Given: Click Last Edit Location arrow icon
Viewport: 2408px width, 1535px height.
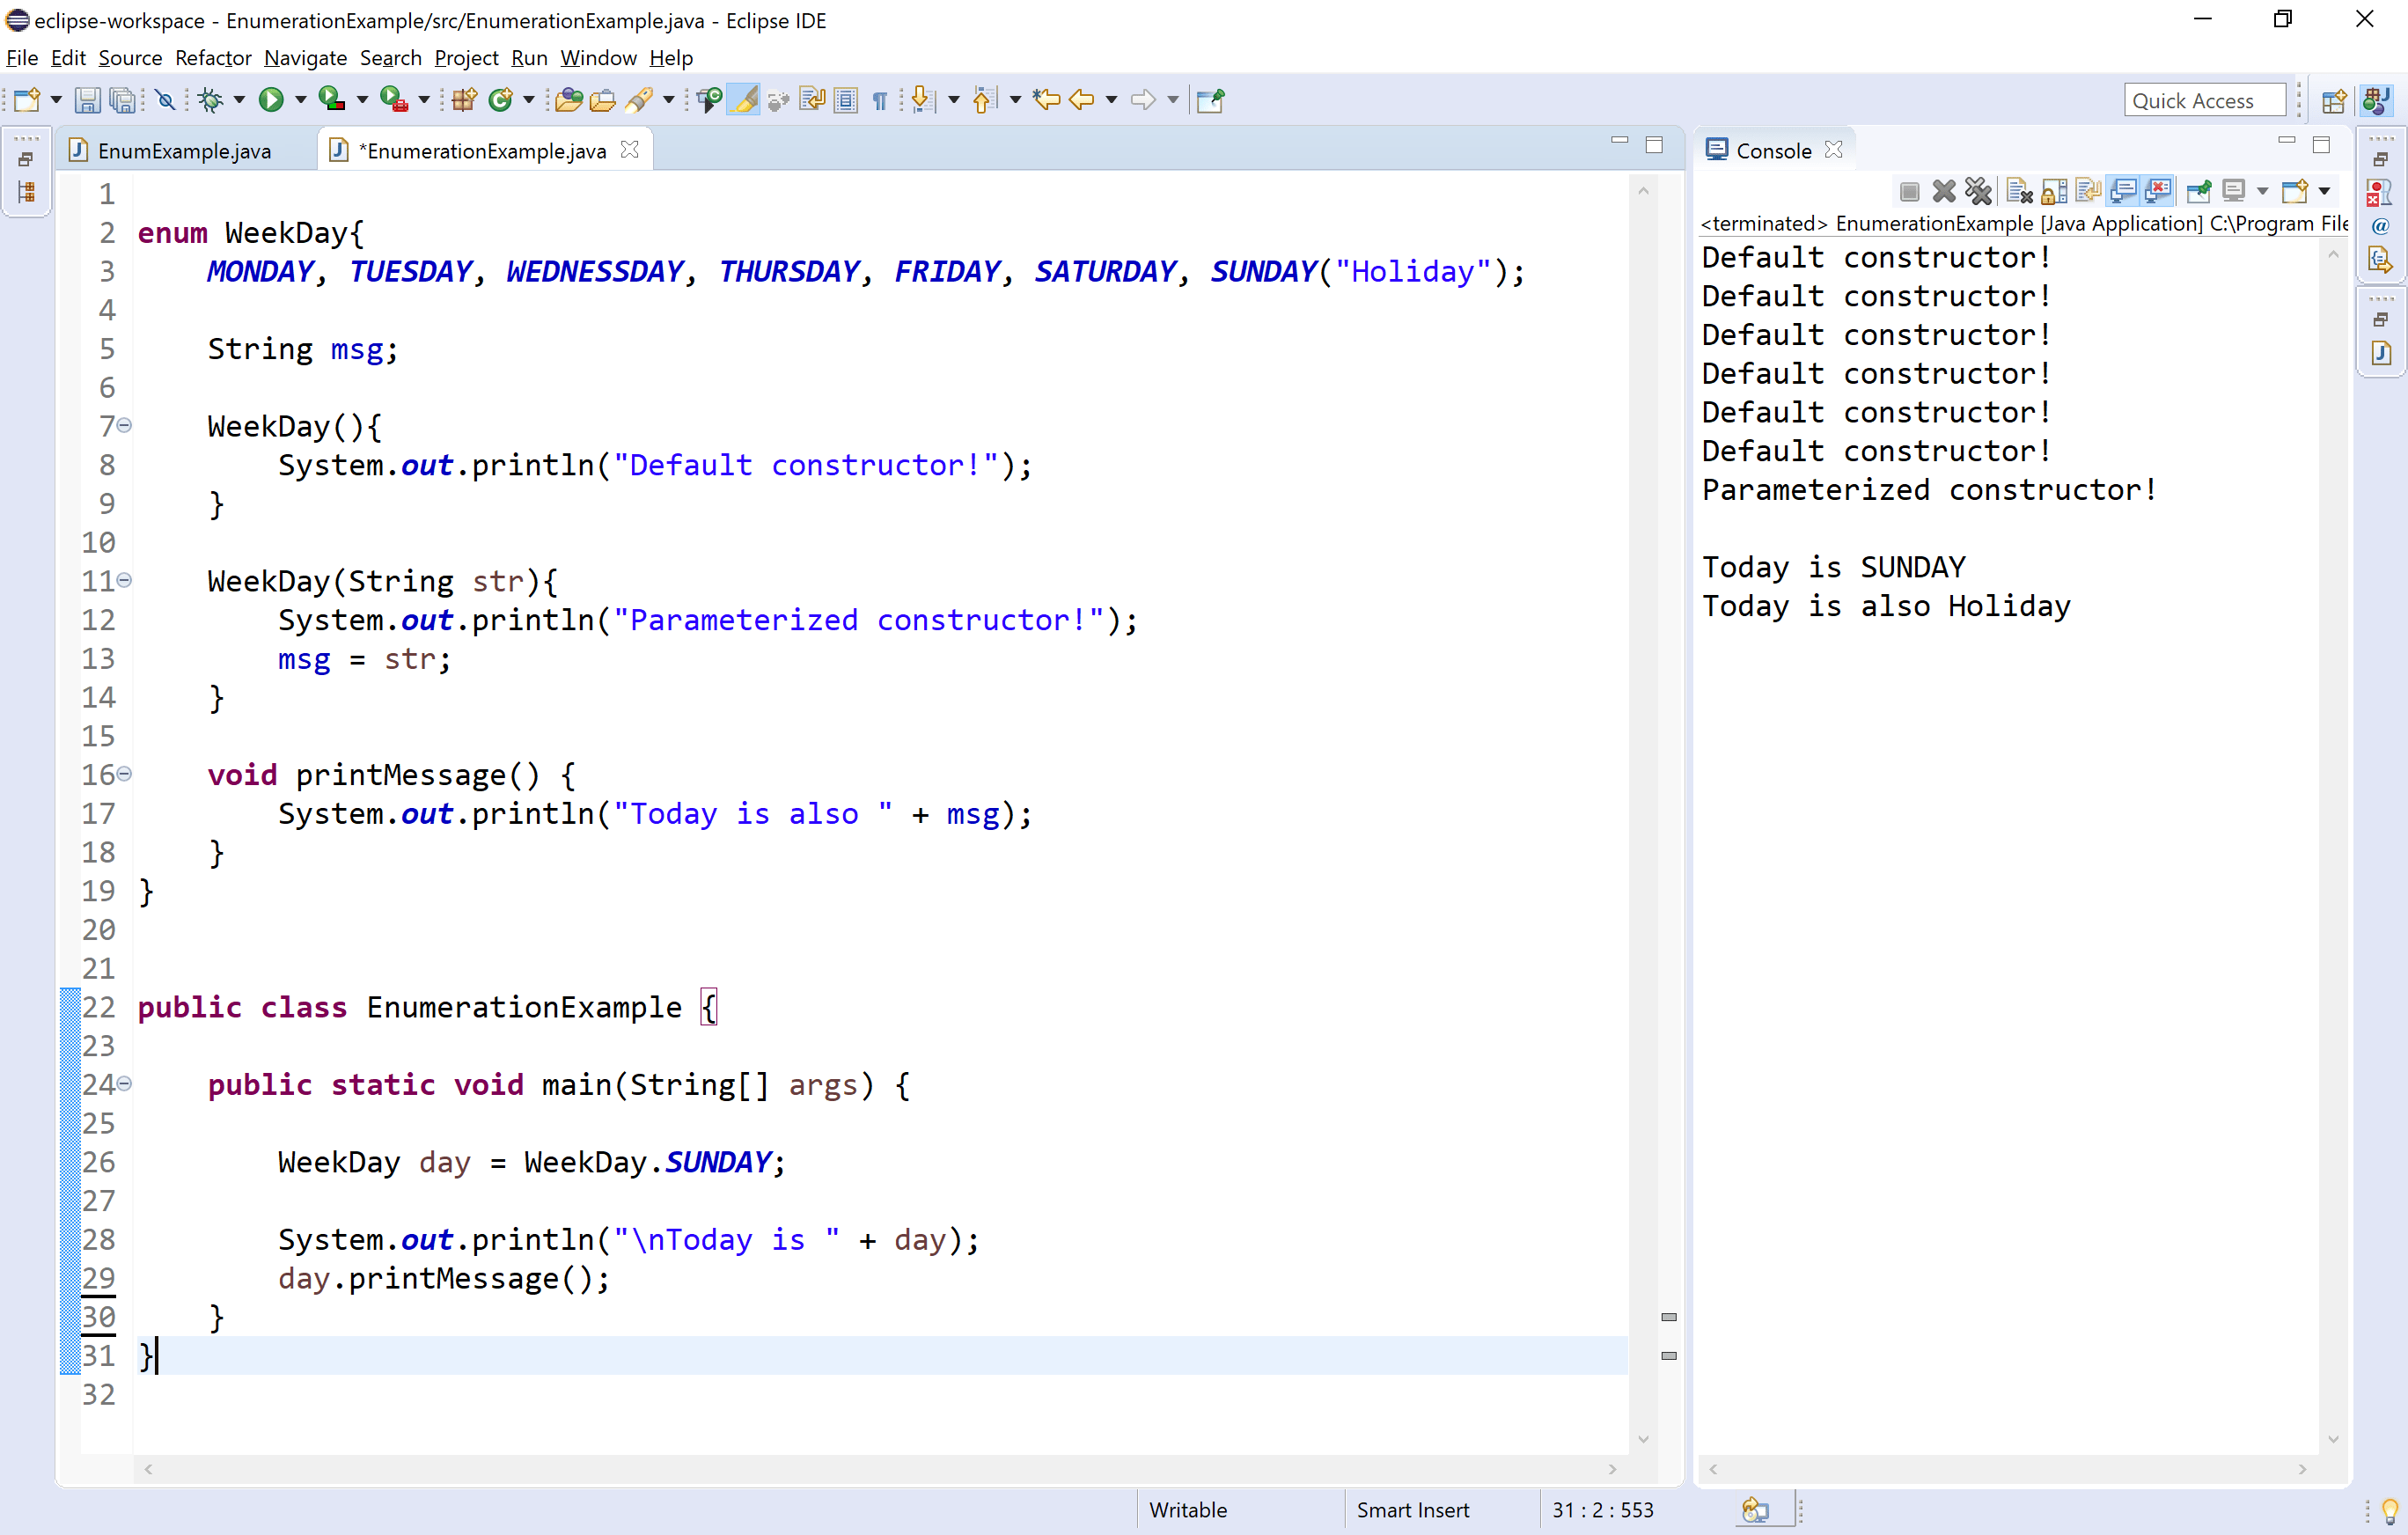Looking at the screenshot, I should [x=1046, y=100].
